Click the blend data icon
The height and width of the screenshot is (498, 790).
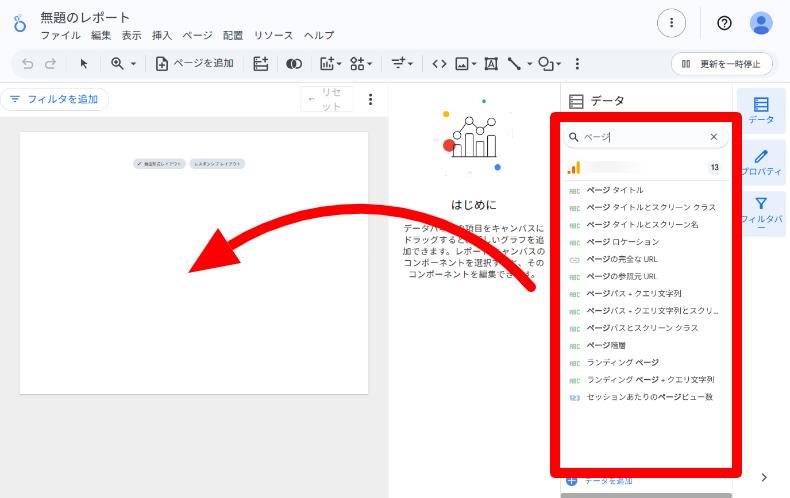[294, 64]
